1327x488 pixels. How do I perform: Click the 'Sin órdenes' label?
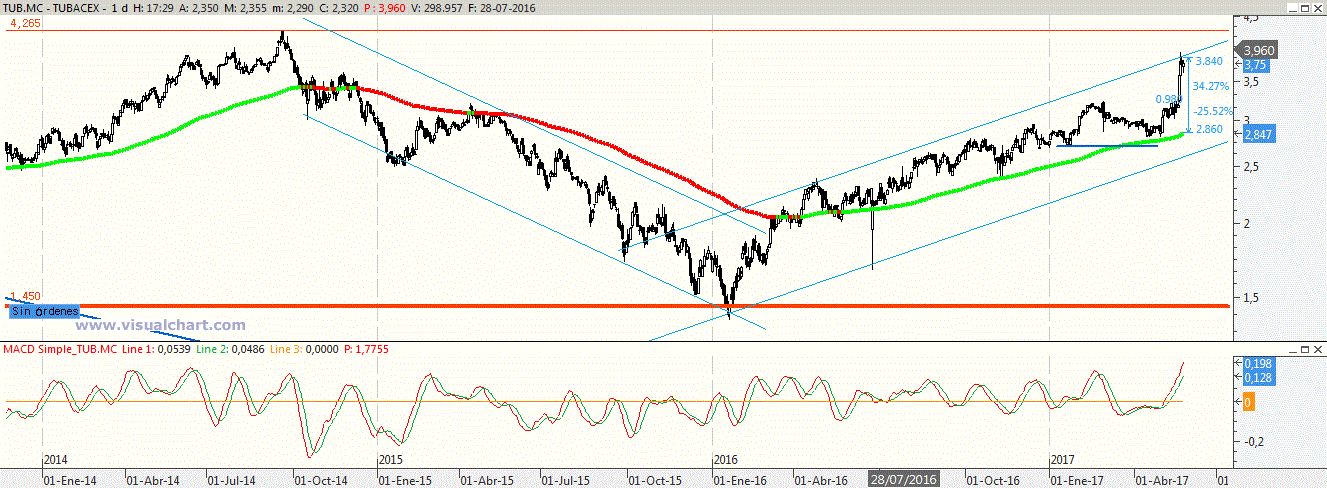[x=44, y=312]
